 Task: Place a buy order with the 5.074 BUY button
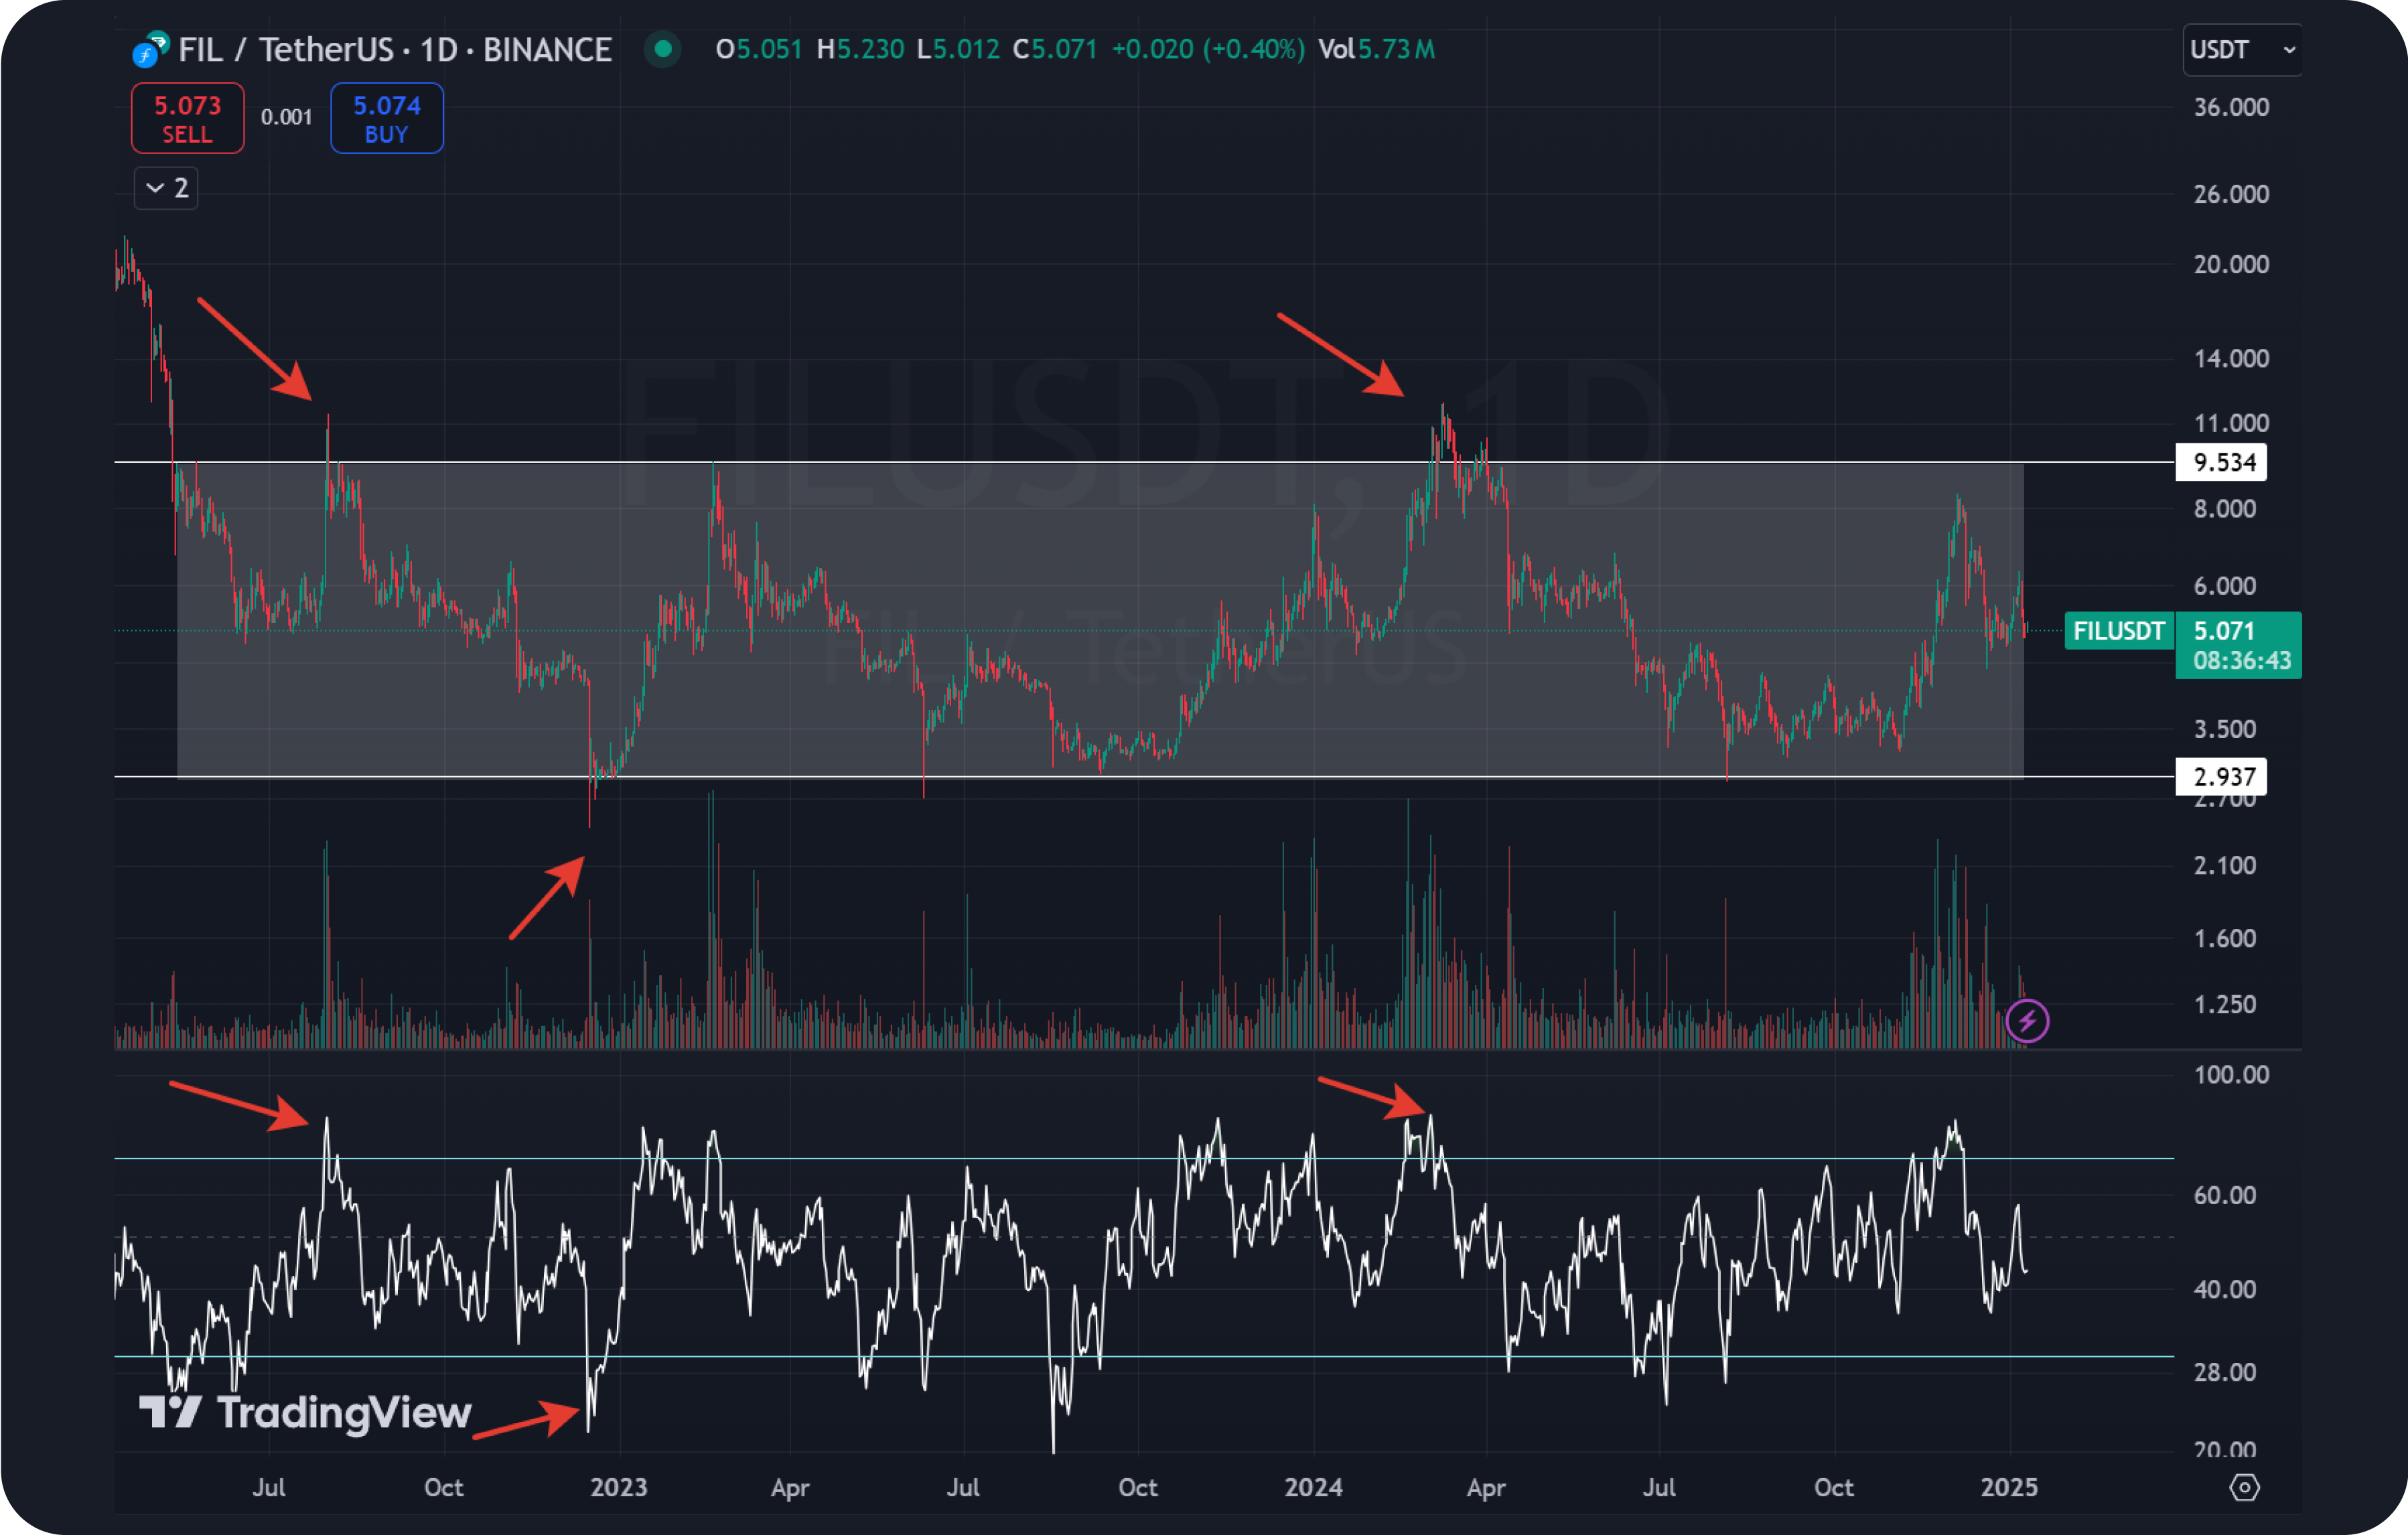tap(386, 117)
